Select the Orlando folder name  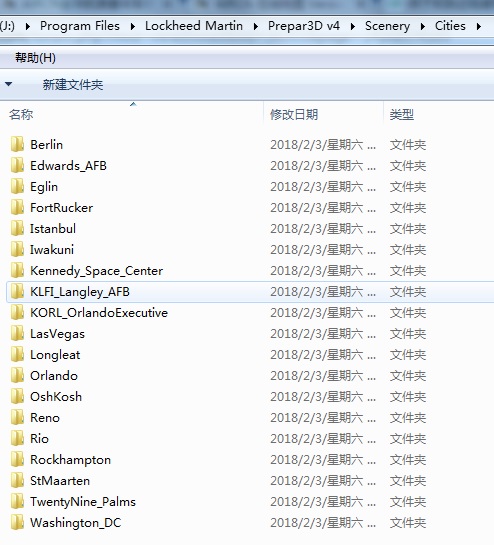[x=54, y=376]
